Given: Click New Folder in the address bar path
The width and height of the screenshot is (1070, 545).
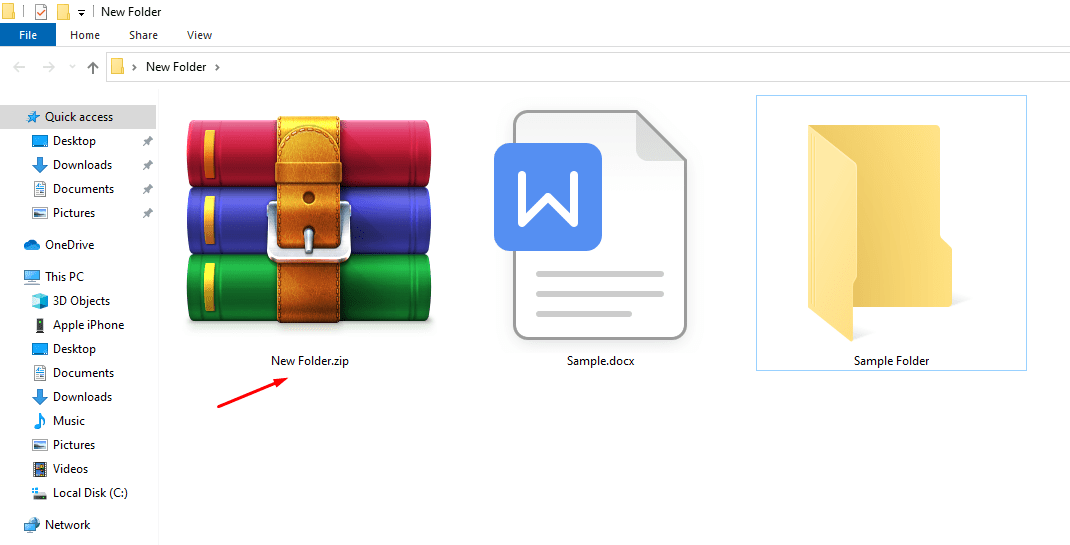Looking at the screenshot, I should click(x=176, y=67).
